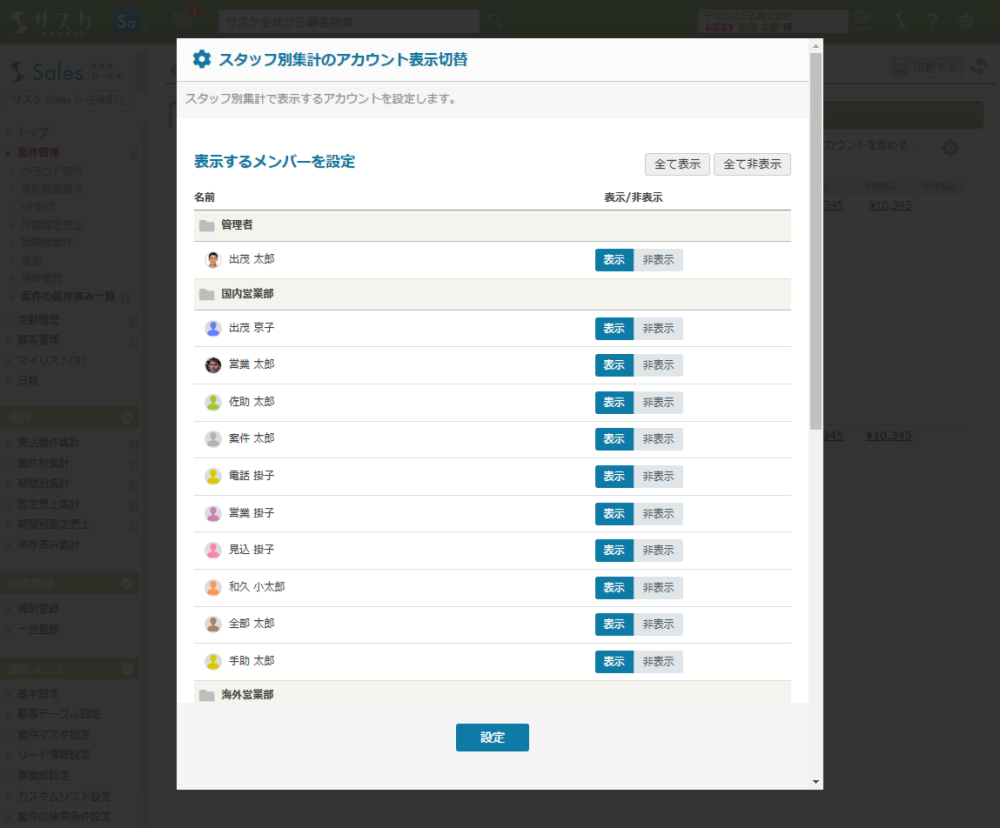Set 電話 掛子 to 非表示

658,477
